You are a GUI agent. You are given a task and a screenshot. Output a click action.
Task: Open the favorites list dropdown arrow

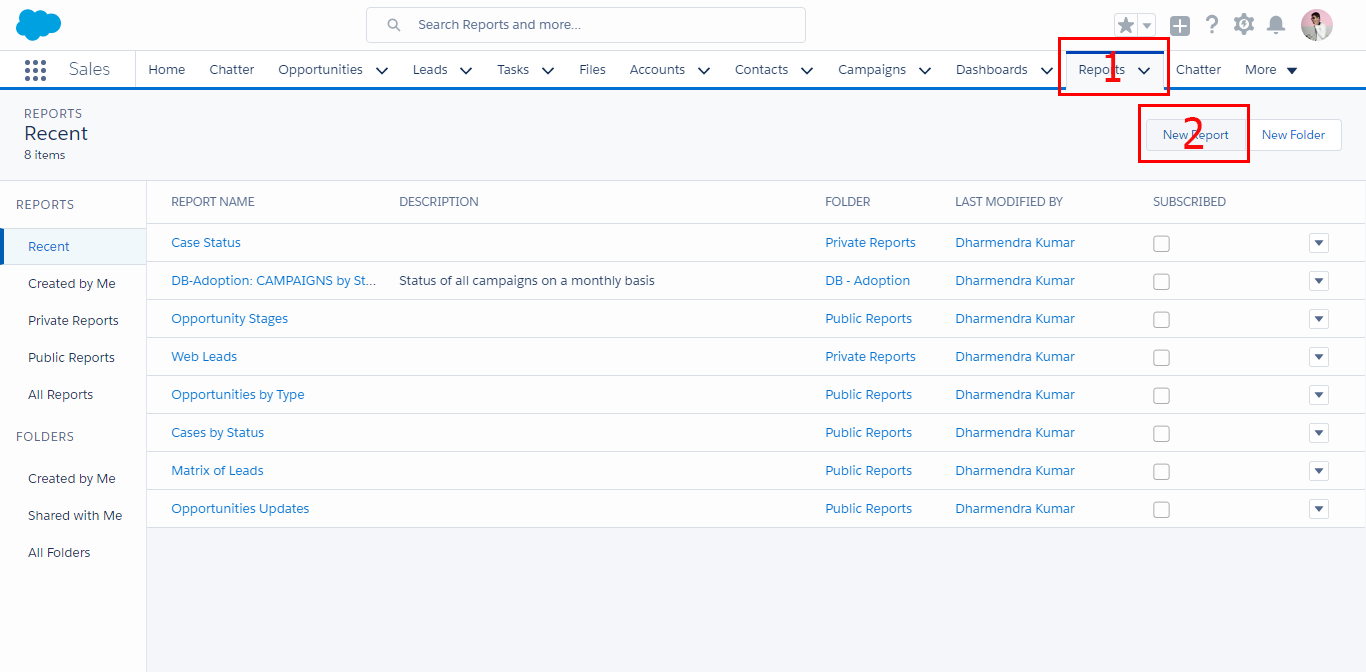[x=1147, y=25]
